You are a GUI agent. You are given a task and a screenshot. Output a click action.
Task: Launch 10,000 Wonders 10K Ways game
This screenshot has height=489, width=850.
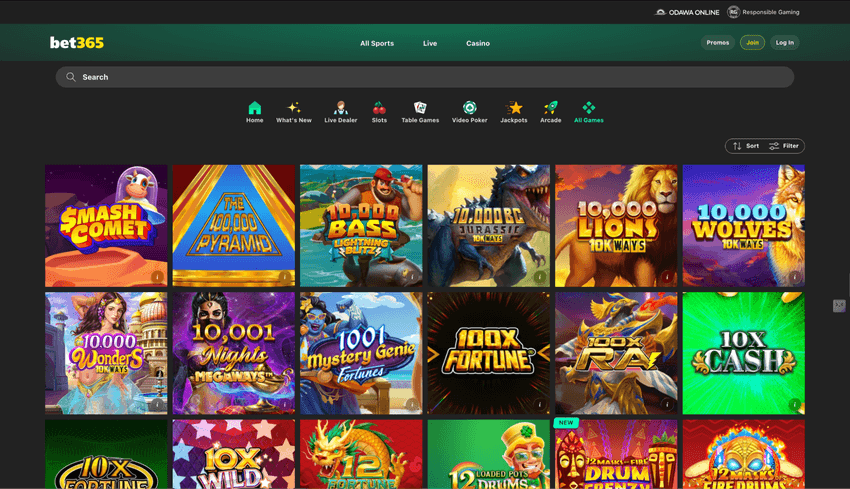106,353
